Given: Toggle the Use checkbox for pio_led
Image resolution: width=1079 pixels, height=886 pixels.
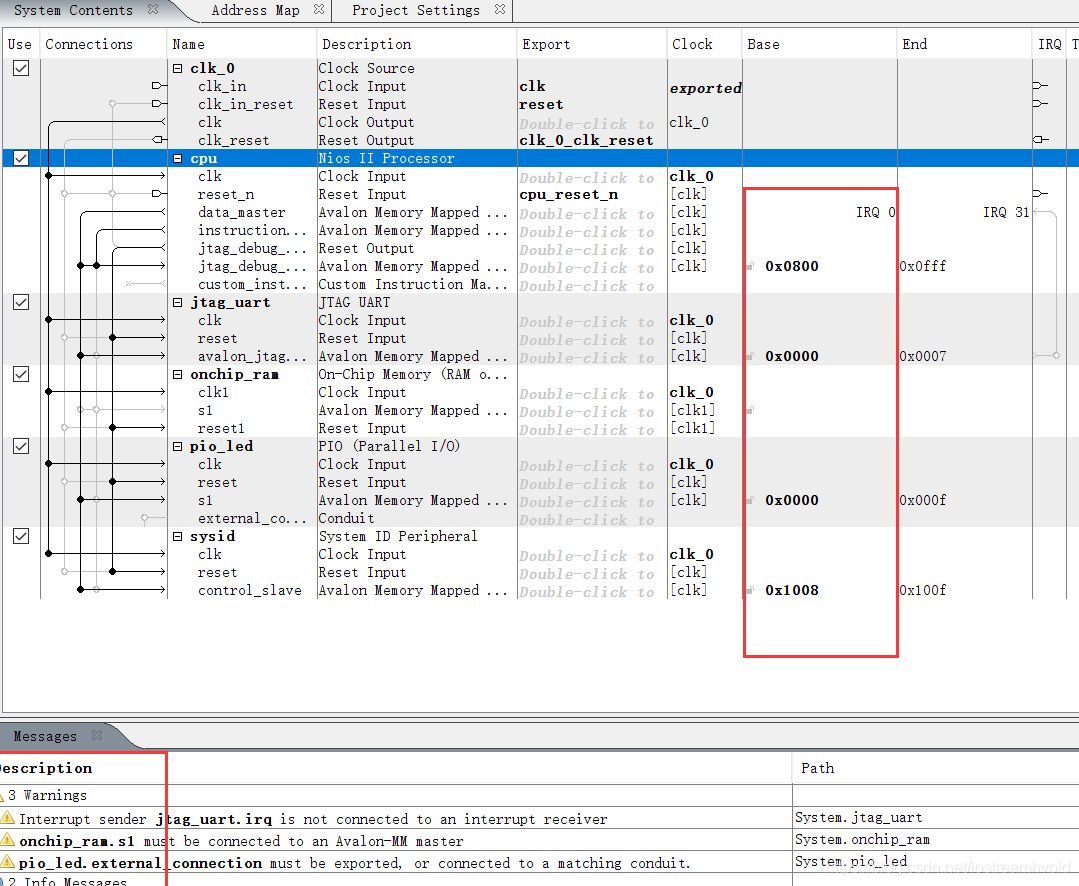Looking at the screenshot, I should click(21, 446).
